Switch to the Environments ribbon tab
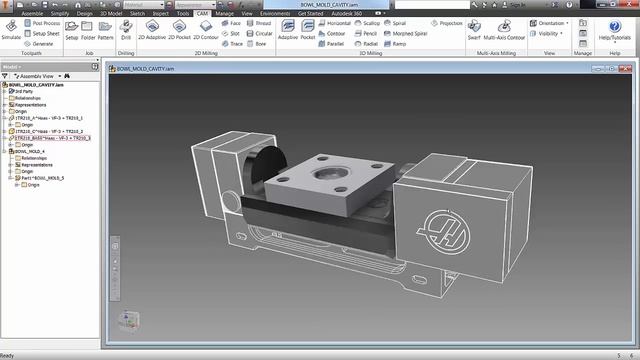This screenshot has height=360, width=640. 275,13
